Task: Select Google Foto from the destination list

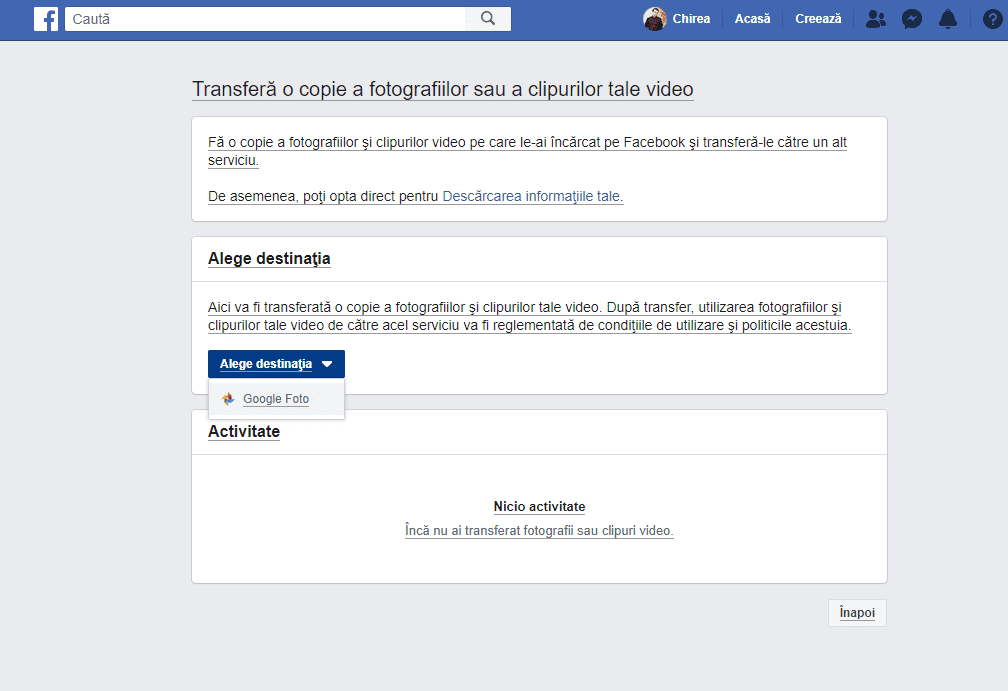Action: (x=274, y=398)
